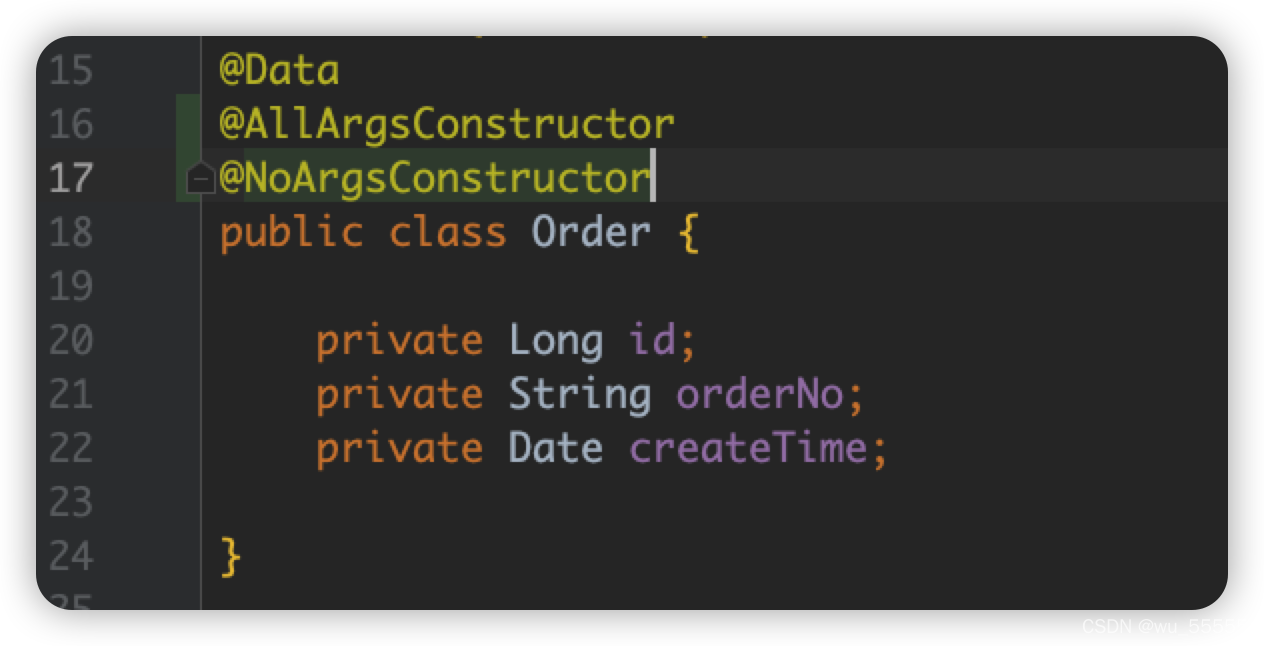Click the public keyword on line 18

tap(291, 234)
